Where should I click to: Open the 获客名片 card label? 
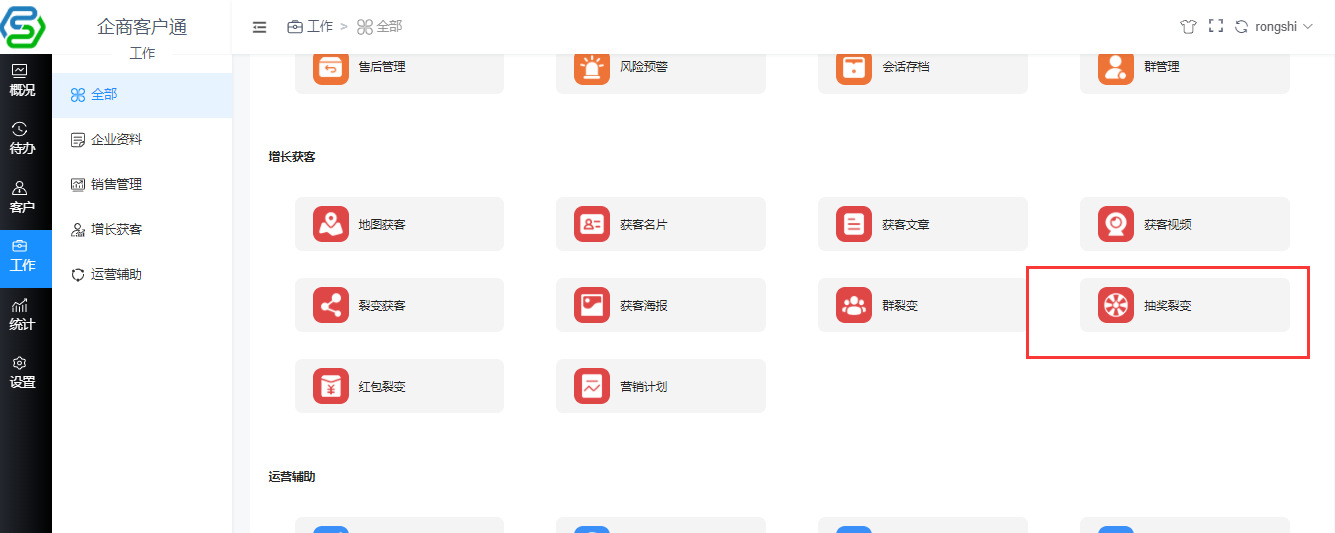click(644, 225)
